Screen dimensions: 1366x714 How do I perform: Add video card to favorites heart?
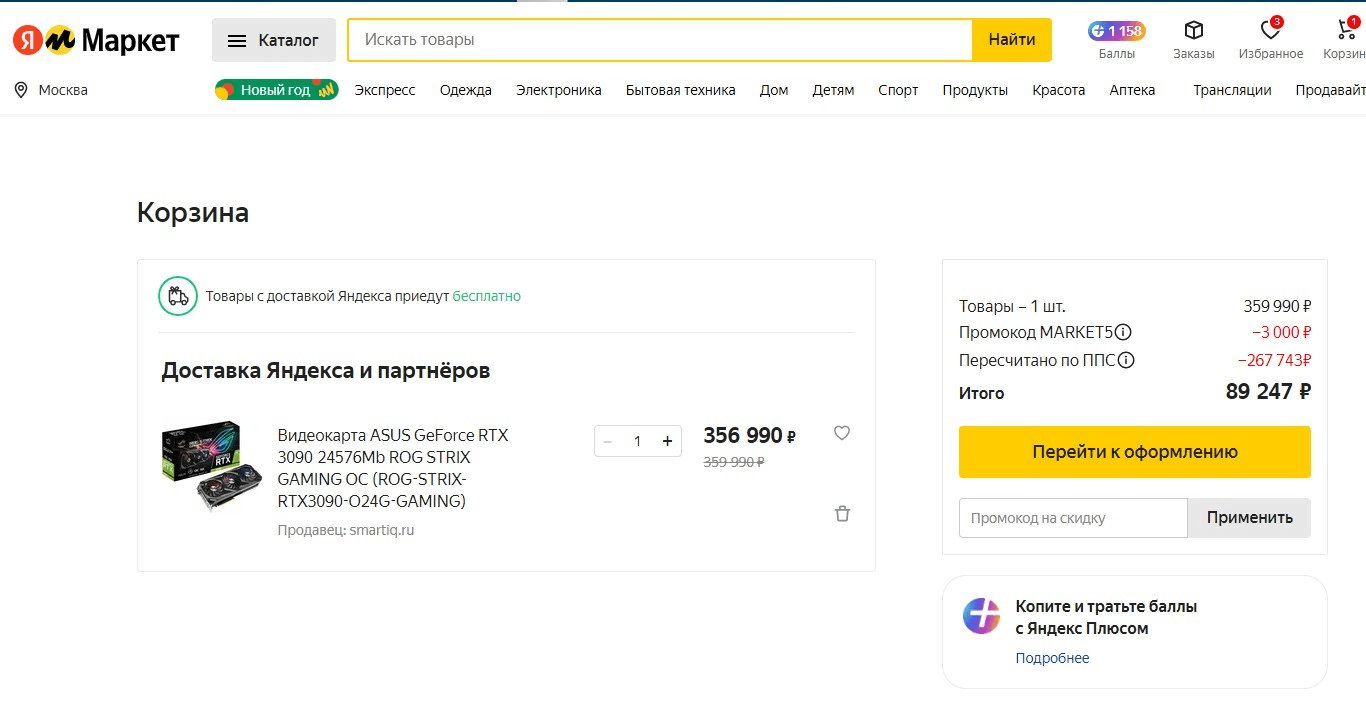[842, 433]
